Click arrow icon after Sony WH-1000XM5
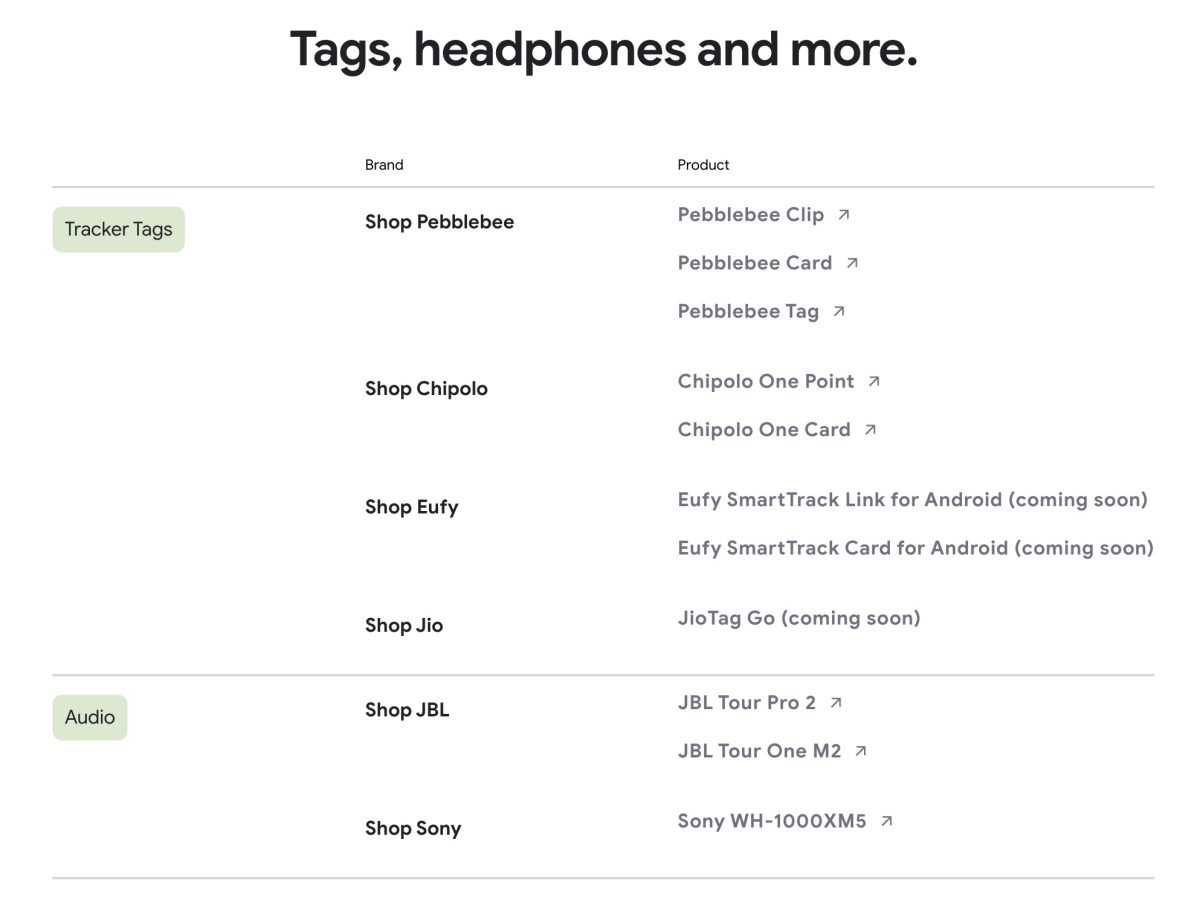This screenshot has height=900, width=1200. click(886, 821)
